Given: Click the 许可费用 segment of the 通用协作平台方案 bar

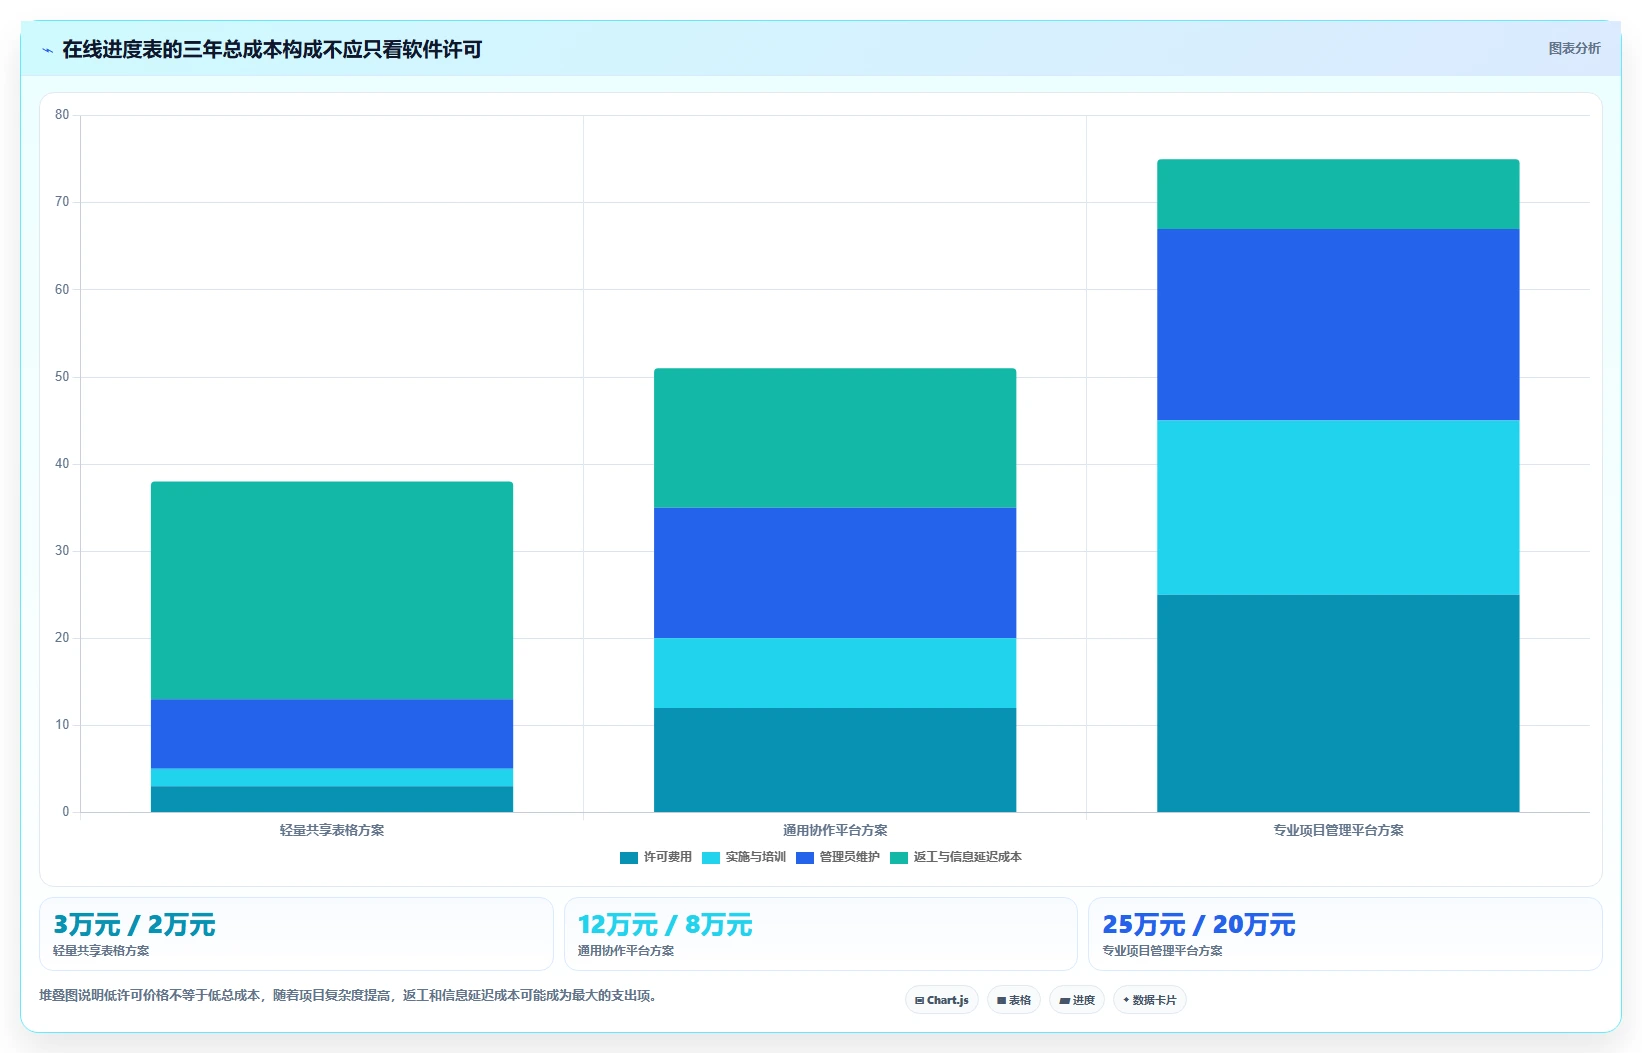Looking at the screenshot, I should [x=835, y=760].
